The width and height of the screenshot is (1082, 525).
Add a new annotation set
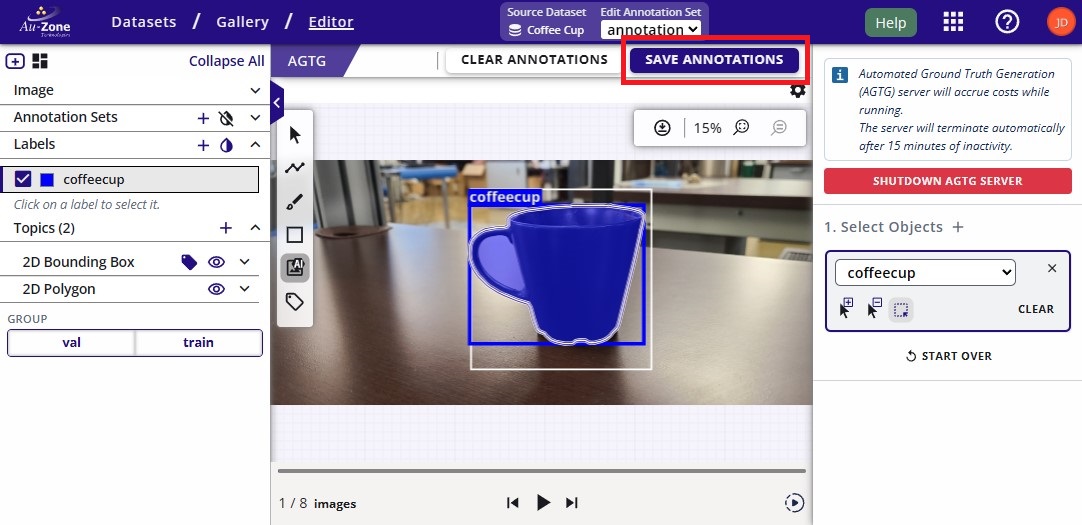(203, 119)
